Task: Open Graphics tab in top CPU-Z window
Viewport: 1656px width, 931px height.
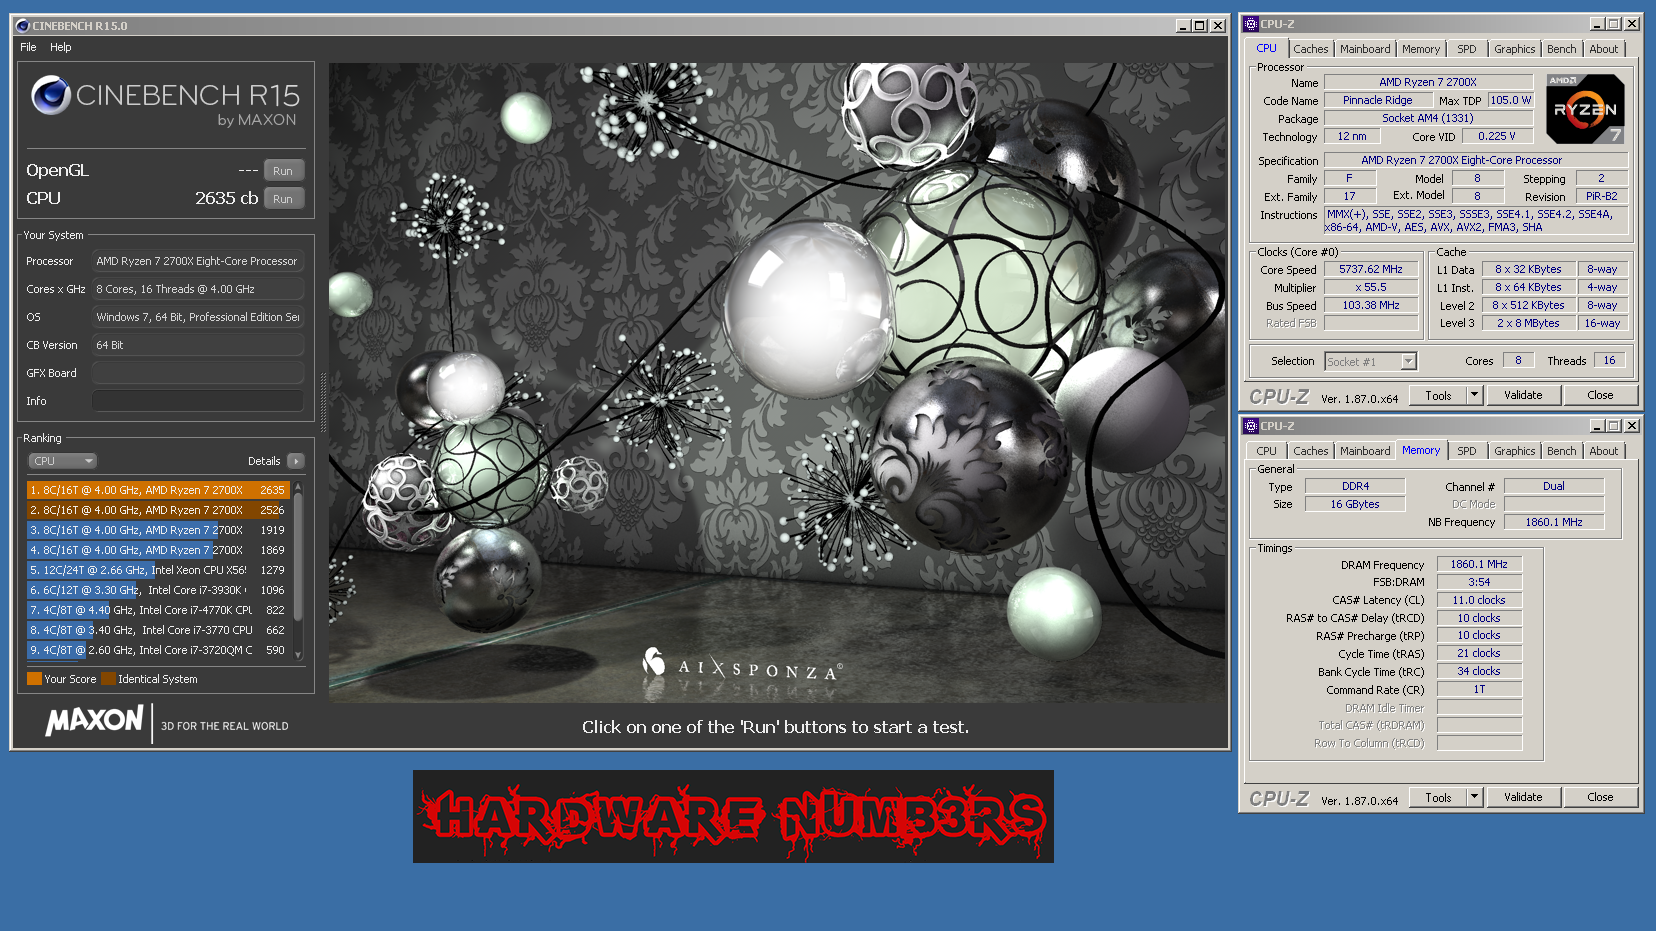Action: click(x=1514, y=49)
